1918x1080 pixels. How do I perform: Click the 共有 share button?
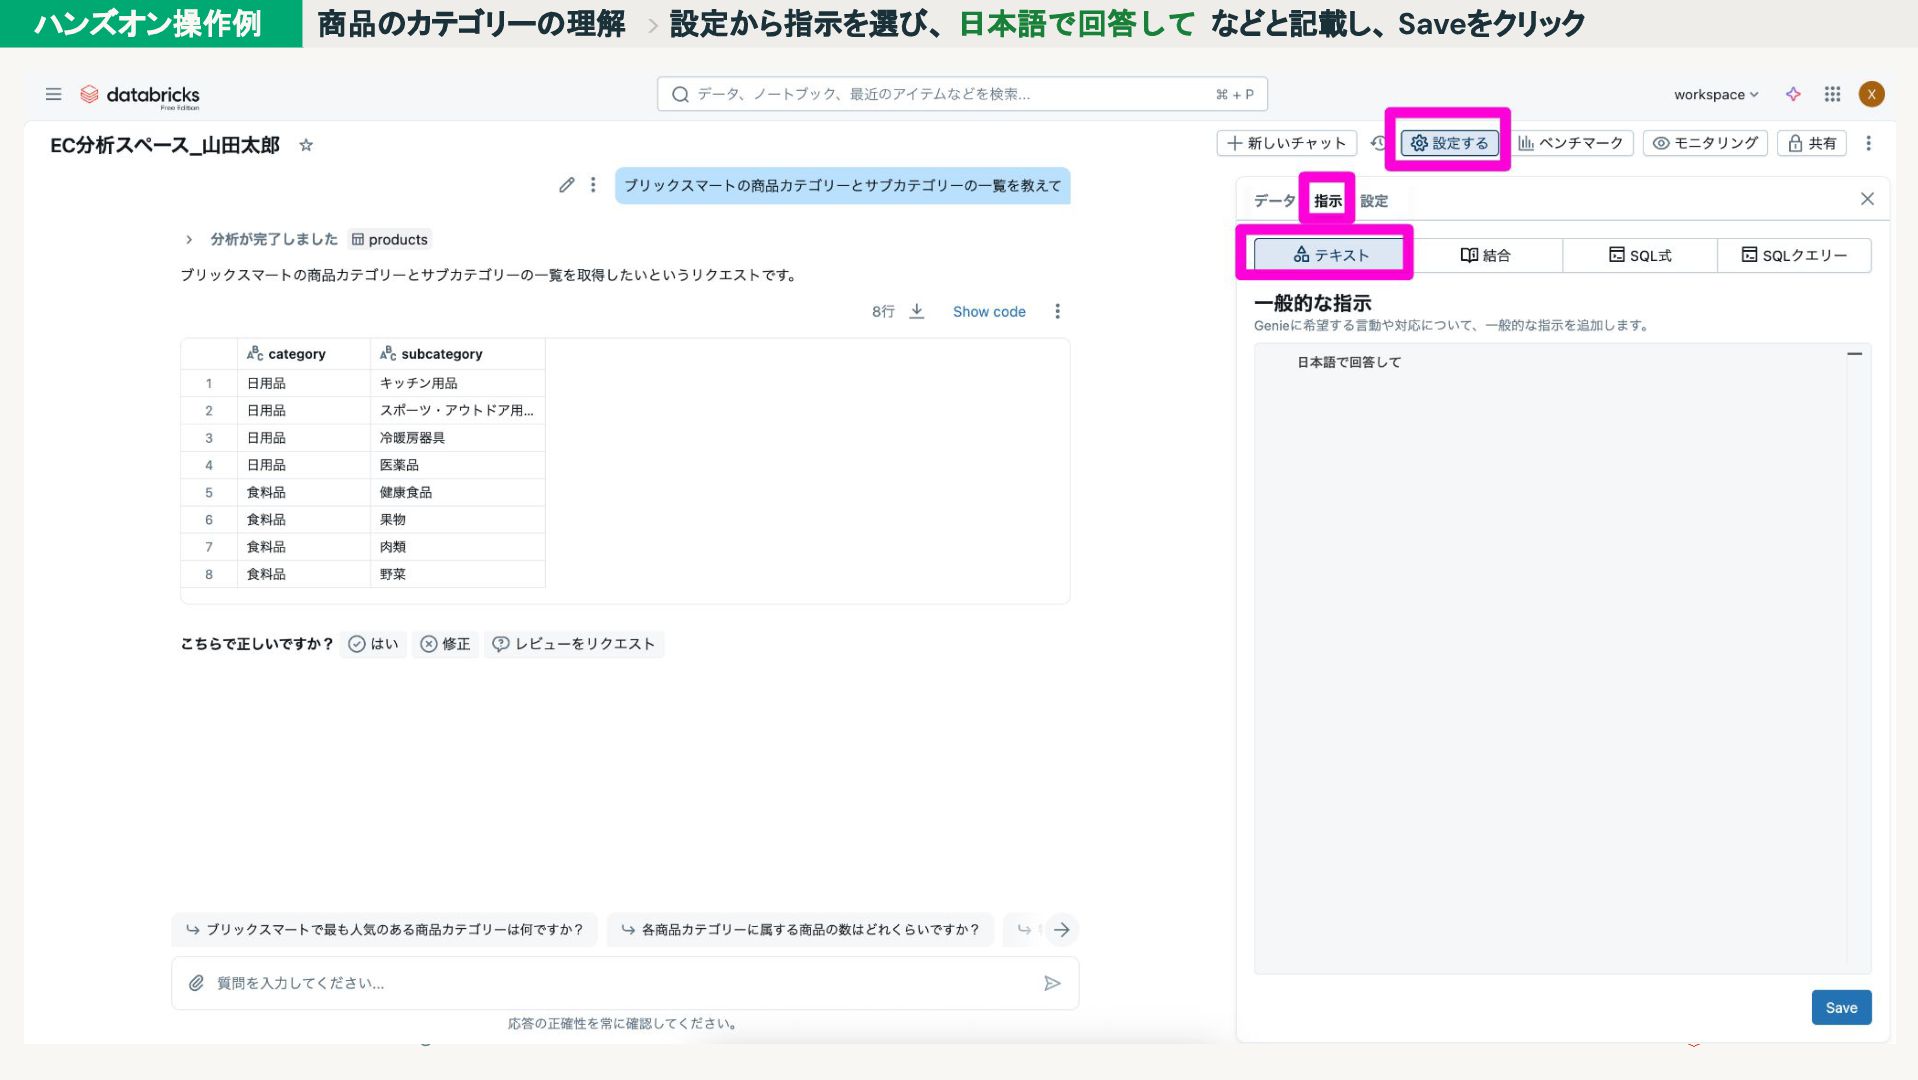pyautogui.click(x=1811, y=143)
